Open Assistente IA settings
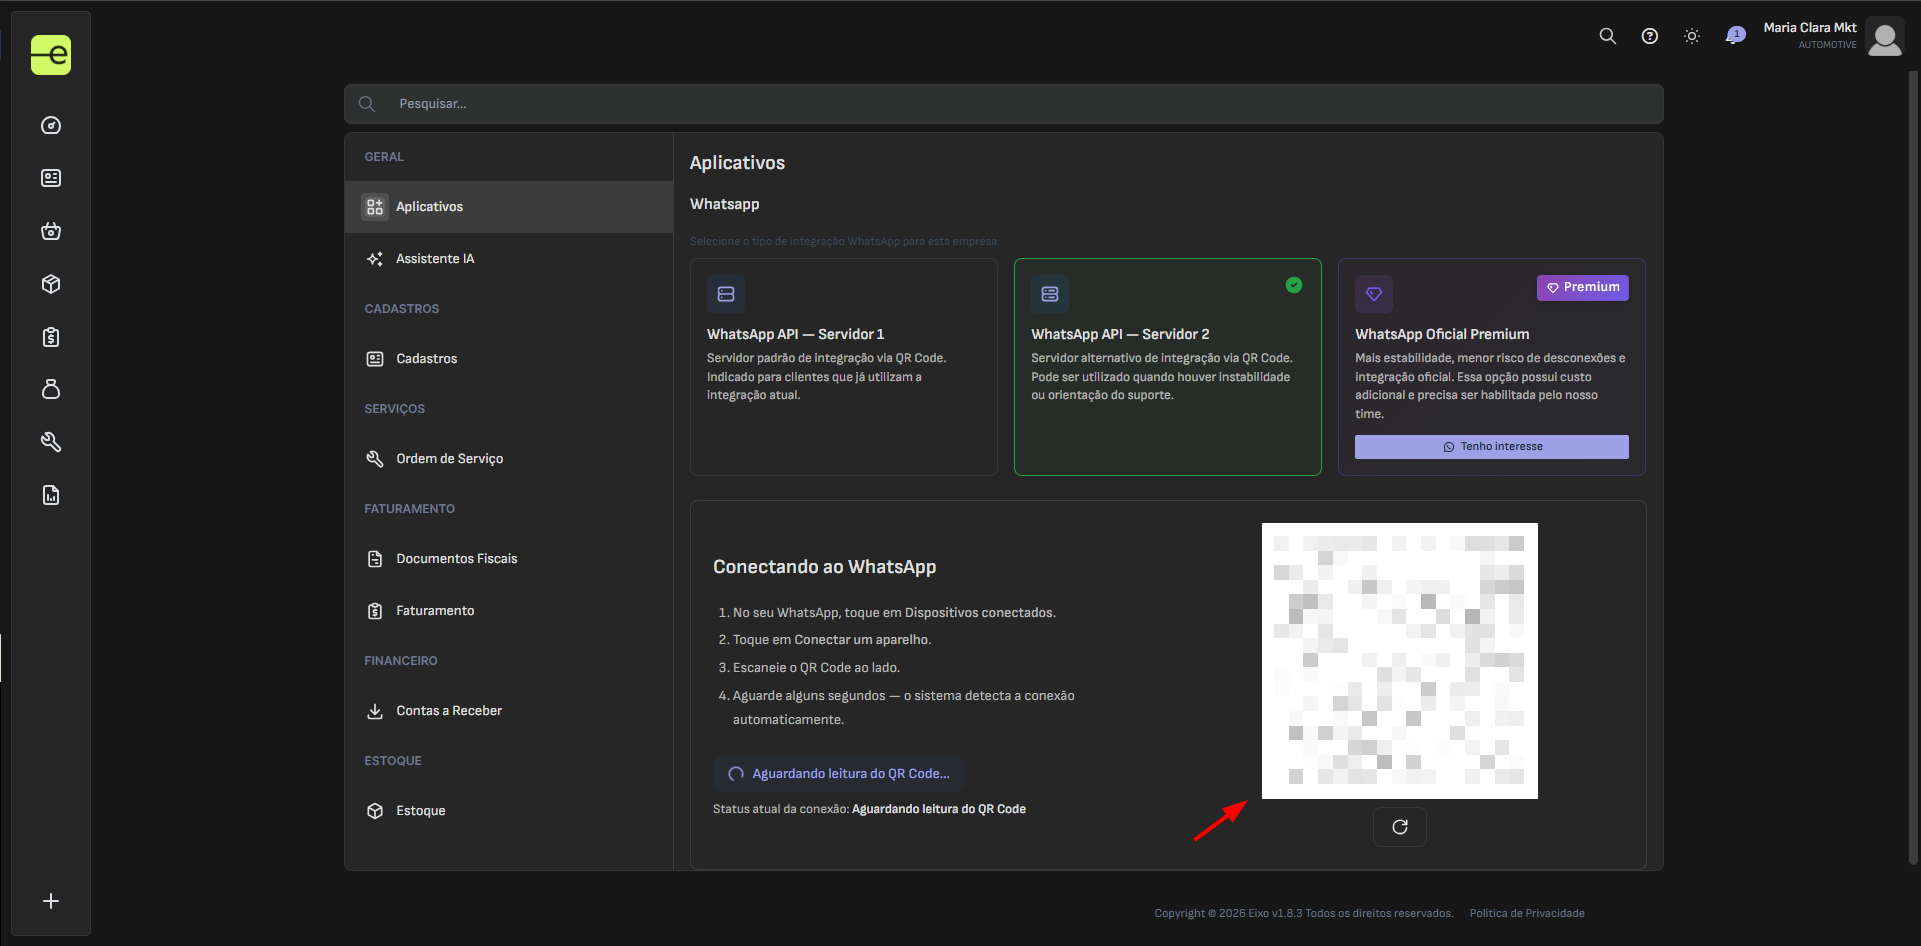This screenshot has height=946, width=1921. (x=509, y=259)
